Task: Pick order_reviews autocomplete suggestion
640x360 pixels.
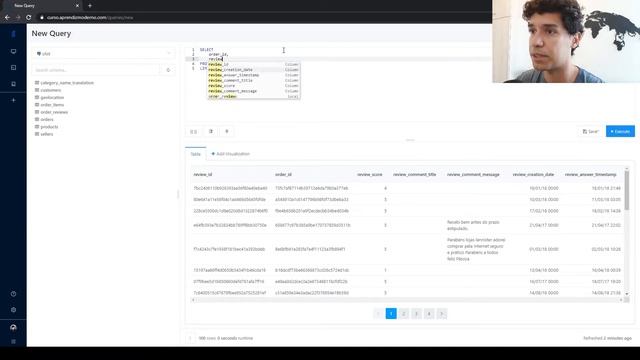Action: (253, 96)
